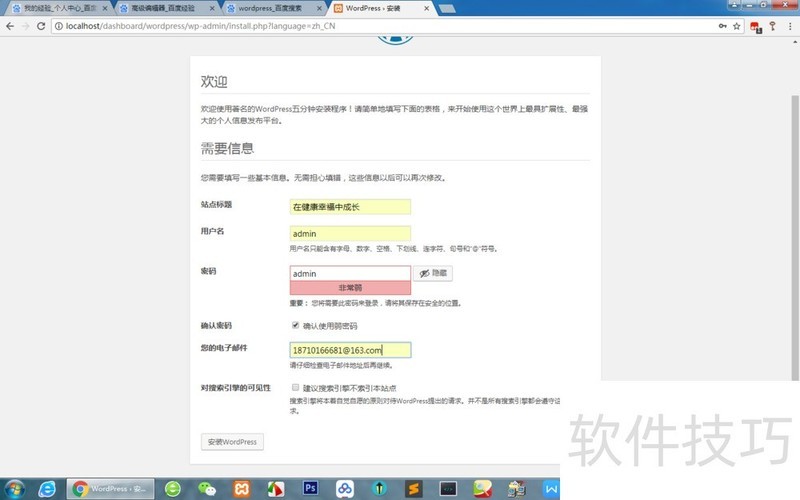The image size is (800, 500).
Task: Click the browser address bar URL
Action: point(201,26)
